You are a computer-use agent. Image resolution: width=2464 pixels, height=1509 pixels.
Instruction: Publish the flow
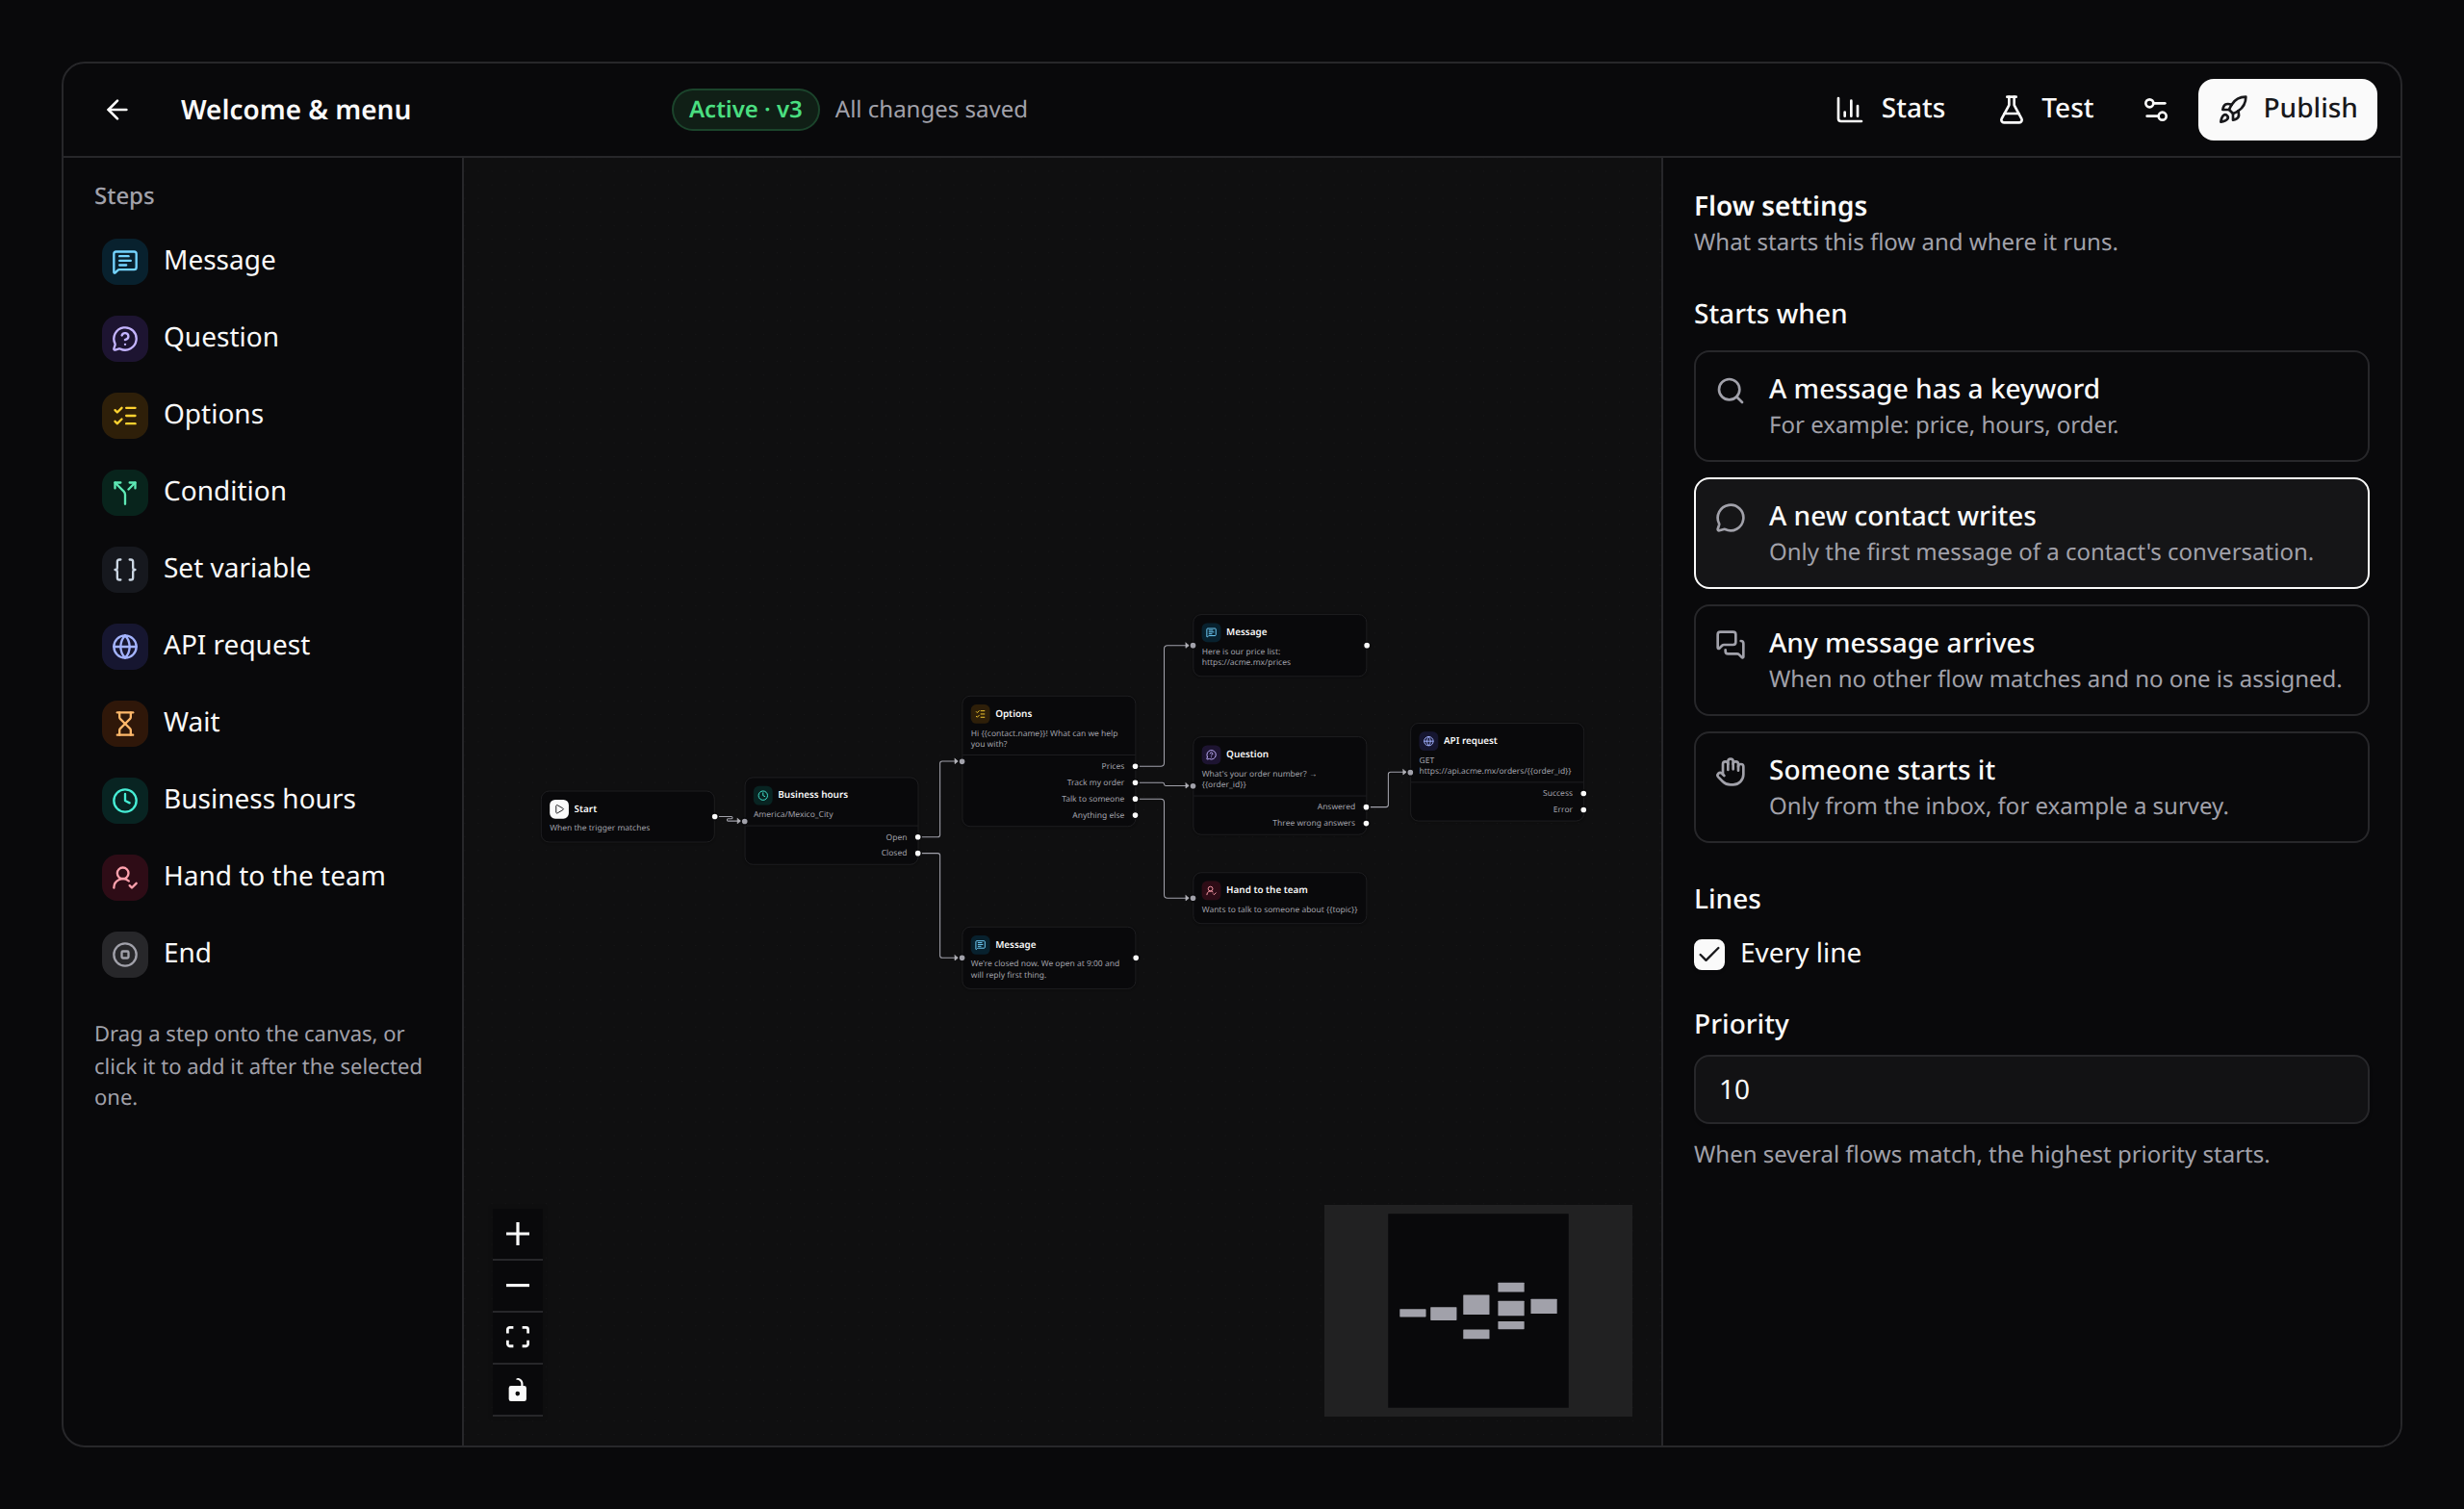pos(2286,109)
